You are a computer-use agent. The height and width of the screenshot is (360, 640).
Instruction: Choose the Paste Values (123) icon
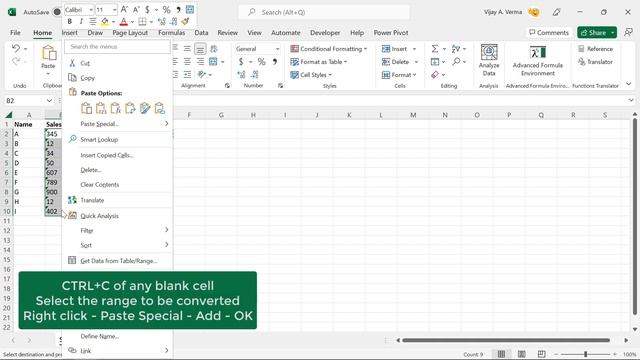click(101, 108)
